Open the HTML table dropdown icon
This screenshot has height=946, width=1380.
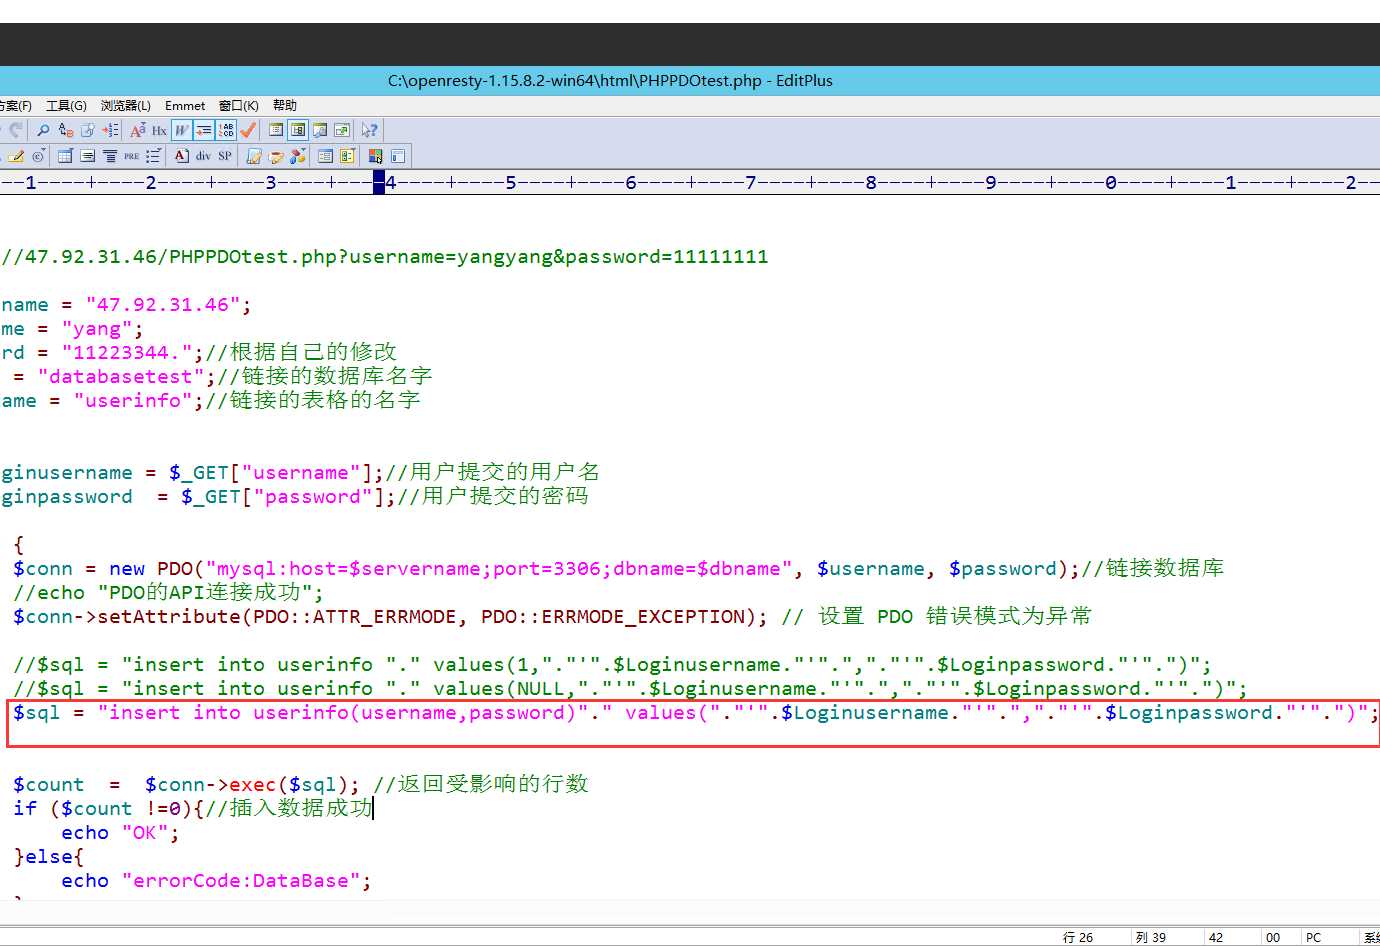pyautogui.click(x=65, y=156)
